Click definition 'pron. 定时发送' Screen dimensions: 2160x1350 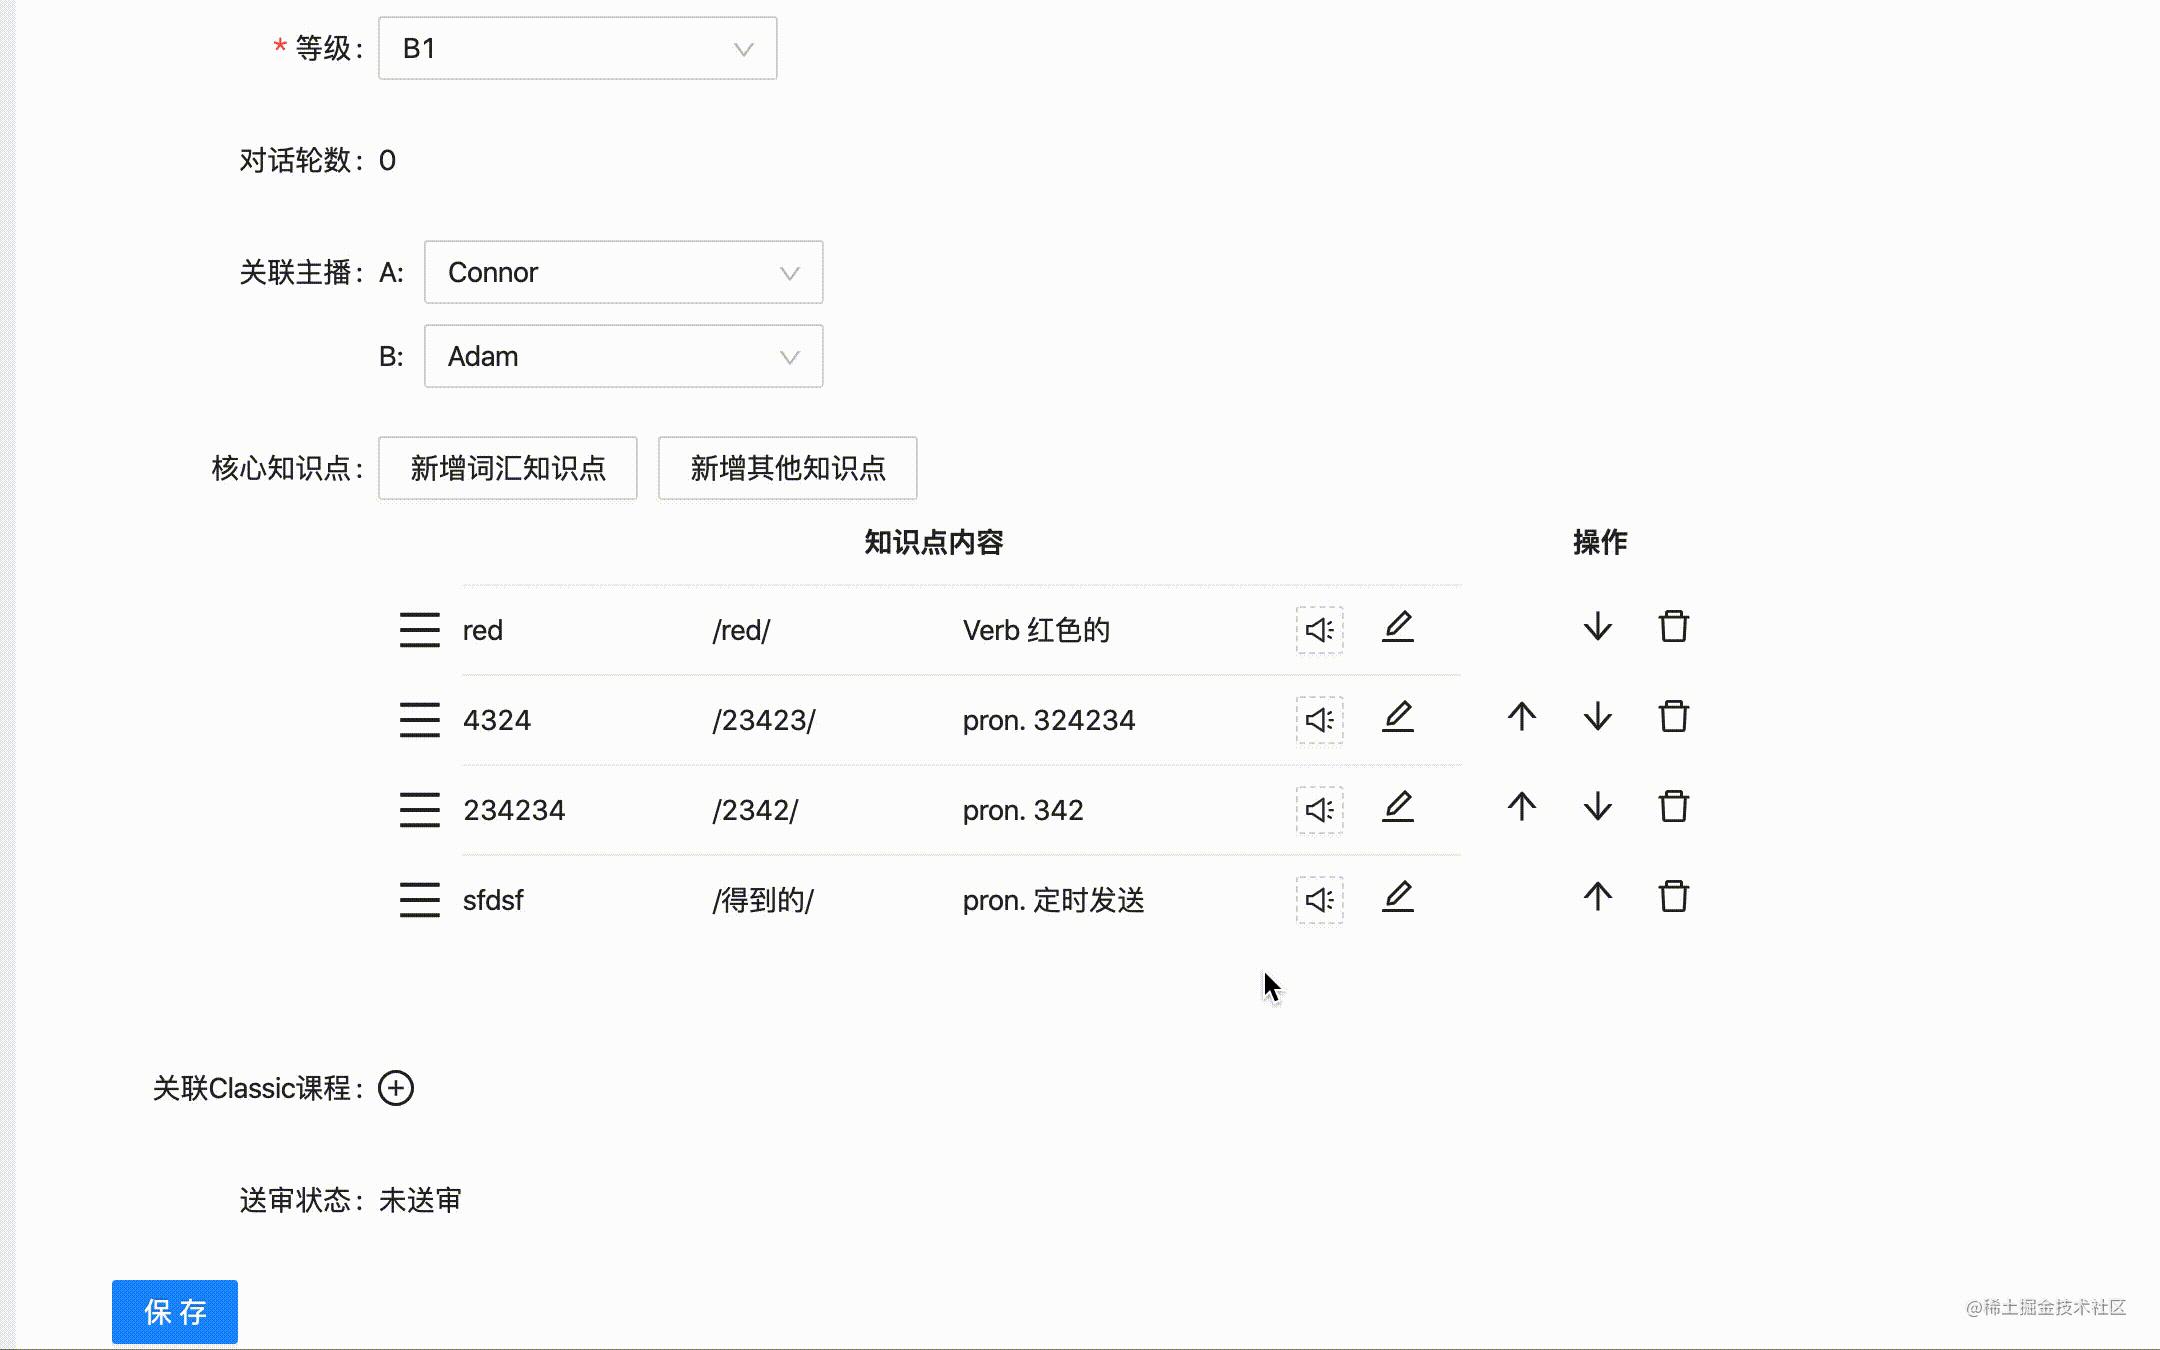(1054, 900)
